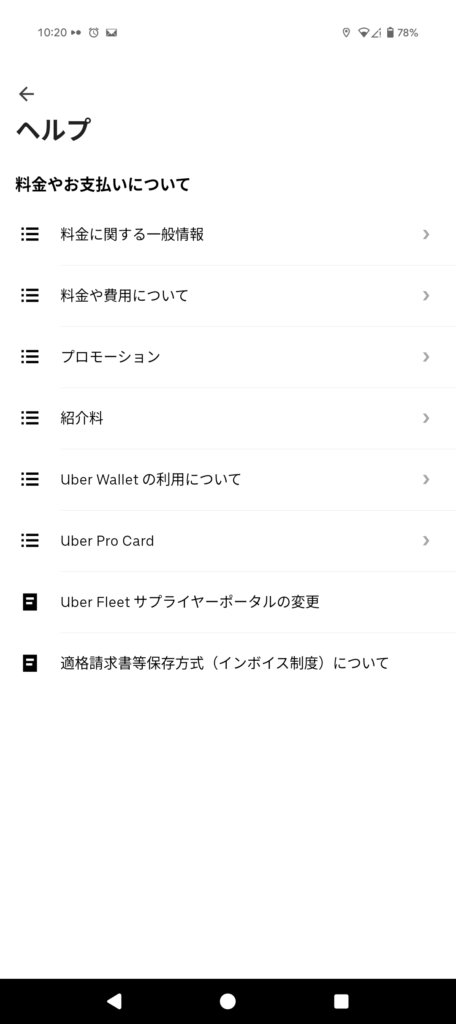Click list icon beside プロモーション
The image size is (456, 1024).
(29, 357)
